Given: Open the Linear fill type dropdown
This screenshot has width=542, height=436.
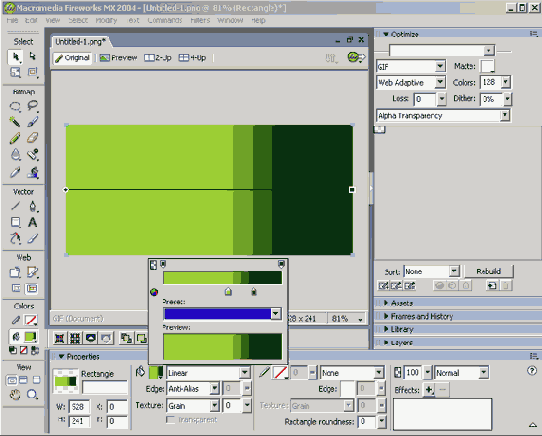Looking at the screenshot, I should click(x=208, y=373).
